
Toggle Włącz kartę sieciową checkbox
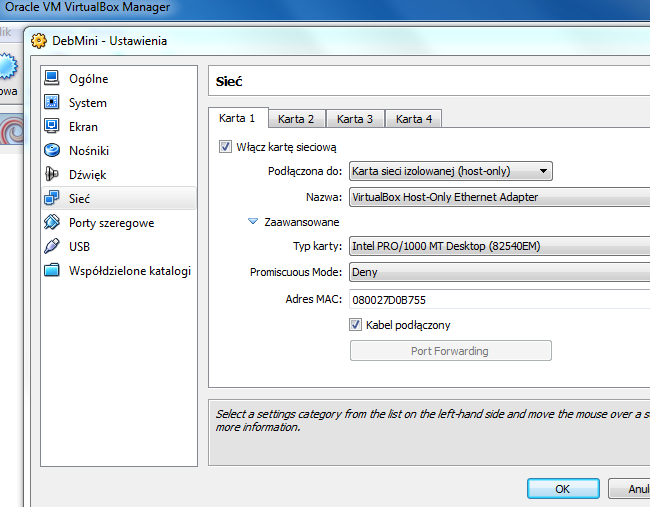pos(225,146)
